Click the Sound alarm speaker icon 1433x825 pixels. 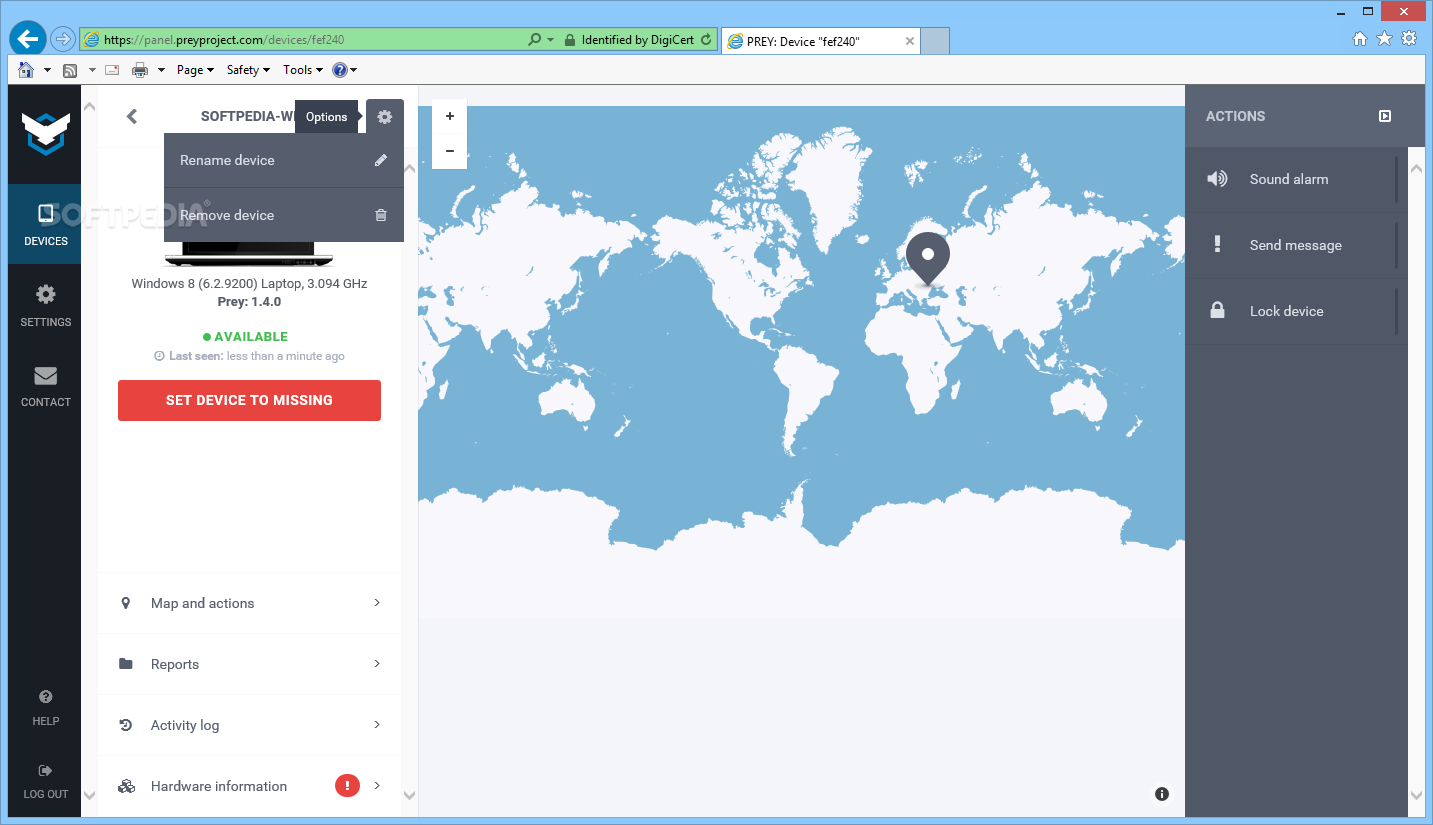click(1217, 179)
